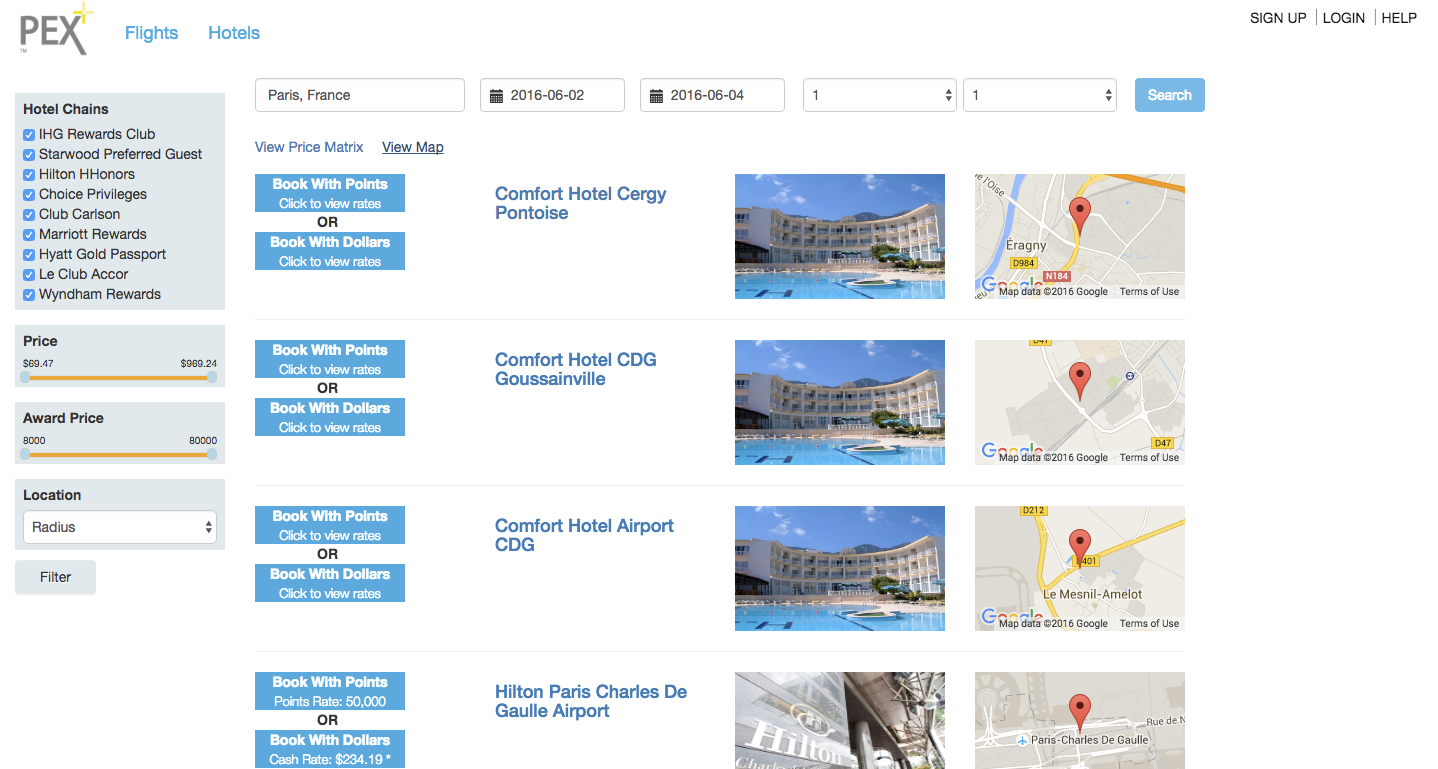Book With Dollars for Comfort Hotel Airport CDG

(330, 583)
